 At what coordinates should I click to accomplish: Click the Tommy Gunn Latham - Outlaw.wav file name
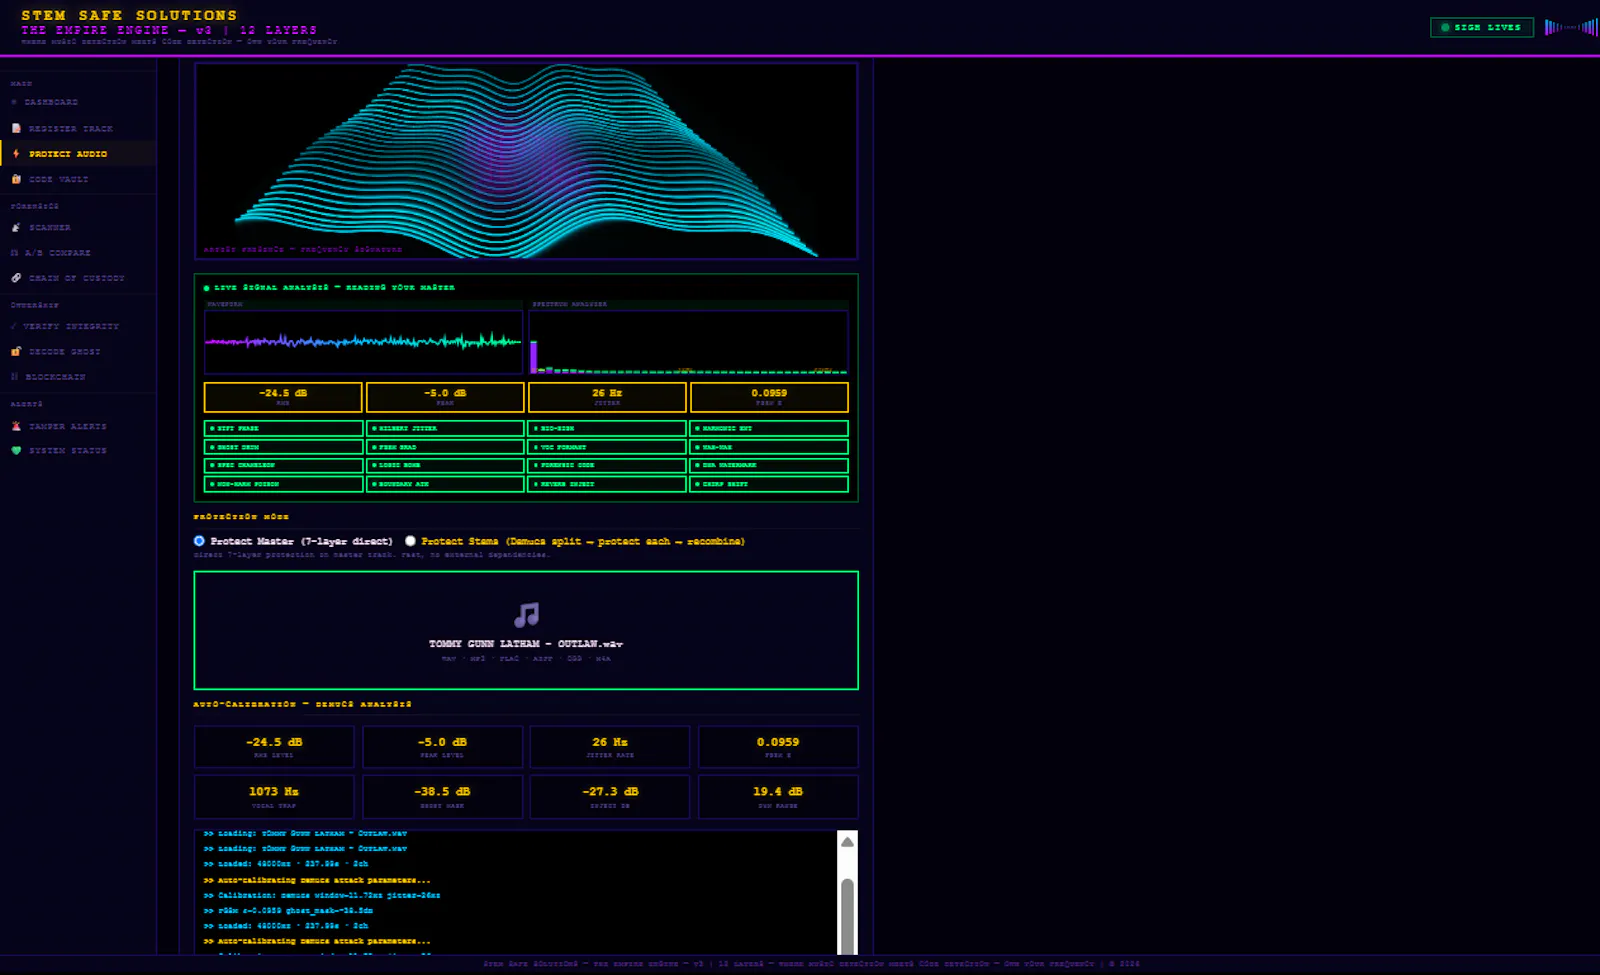click(526, 644)
